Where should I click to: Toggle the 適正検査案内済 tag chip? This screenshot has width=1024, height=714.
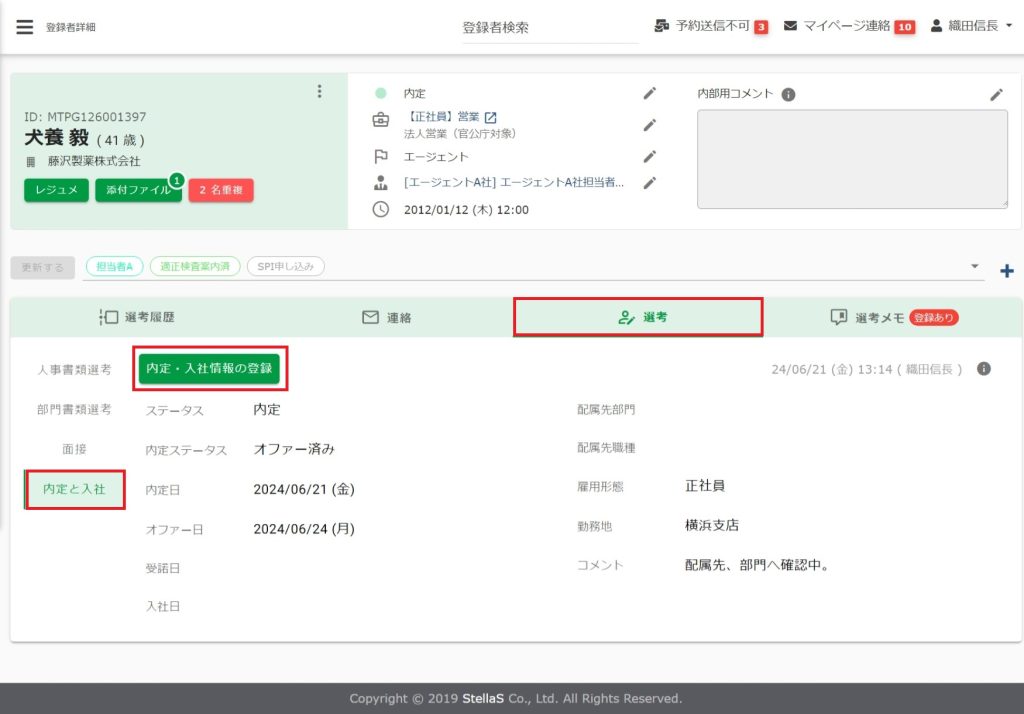click(195, 267)
